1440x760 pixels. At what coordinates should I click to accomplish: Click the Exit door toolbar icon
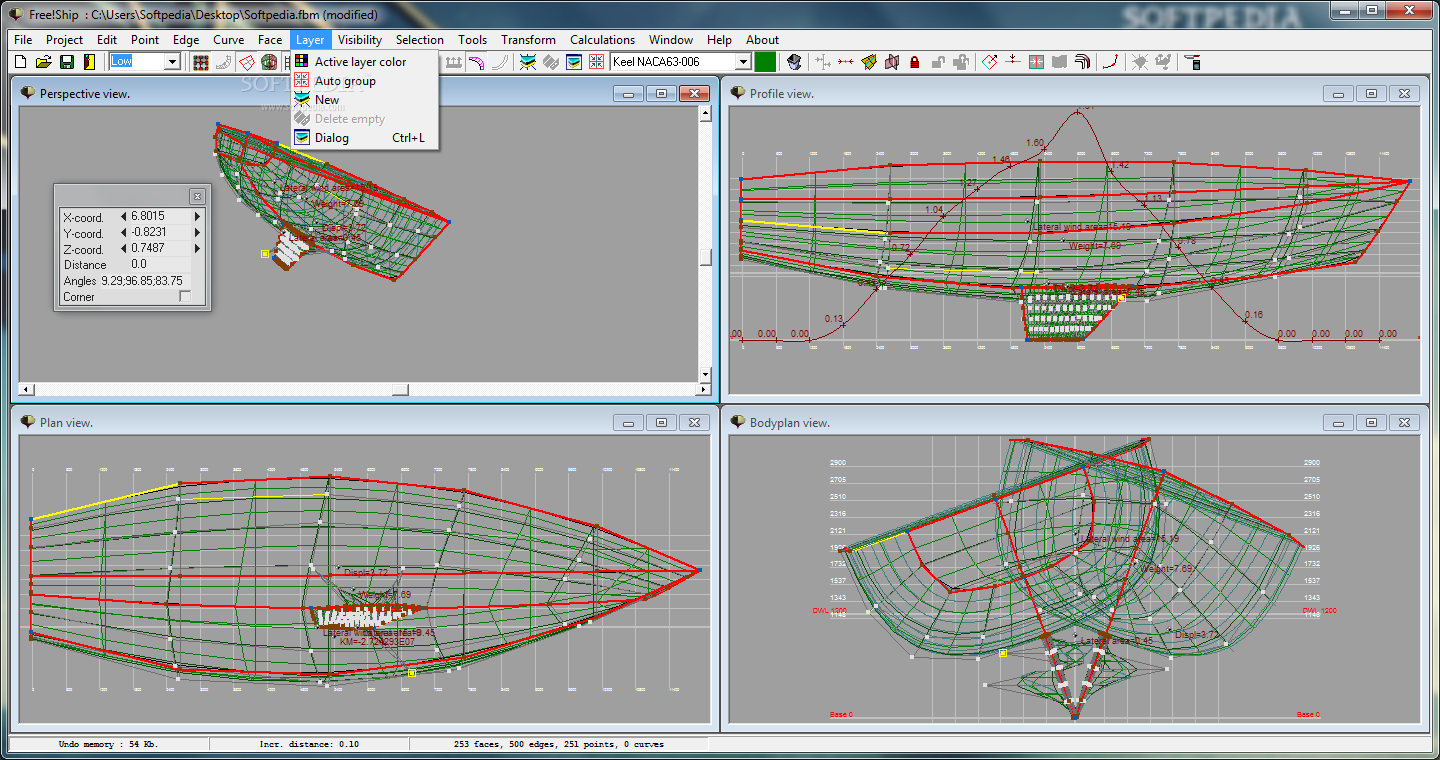pyautogui.click(x=89, y=62)
